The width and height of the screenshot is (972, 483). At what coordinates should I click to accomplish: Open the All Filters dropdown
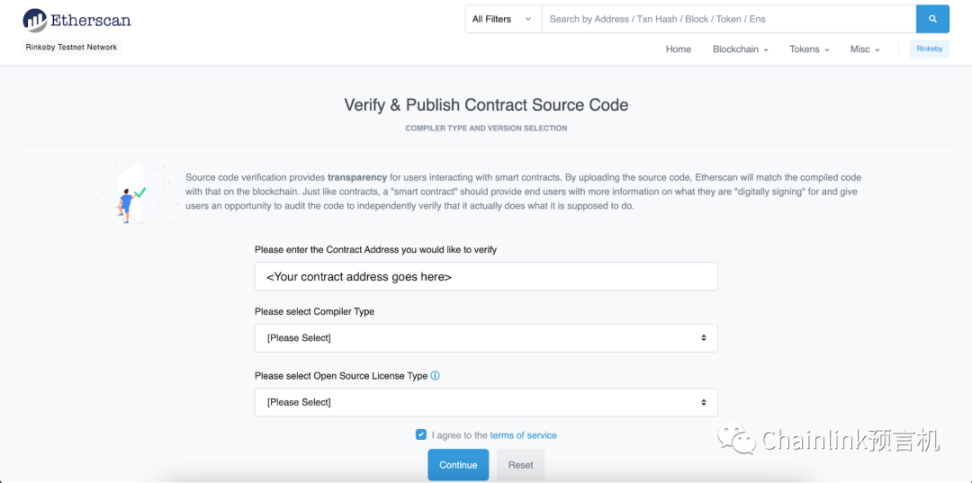pos(502,19)
